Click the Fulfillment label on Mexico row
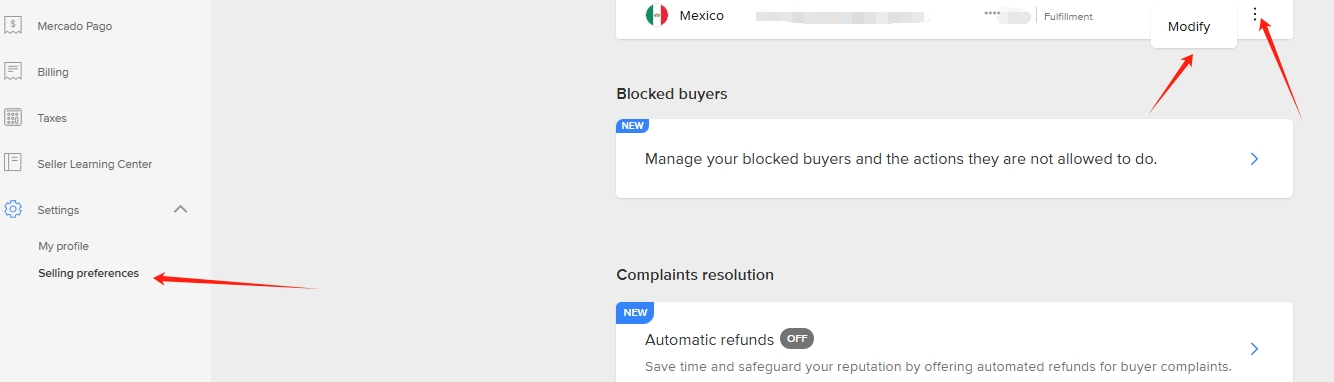The width and height of the screenshot is (1334, 382). coord(1068,17)
